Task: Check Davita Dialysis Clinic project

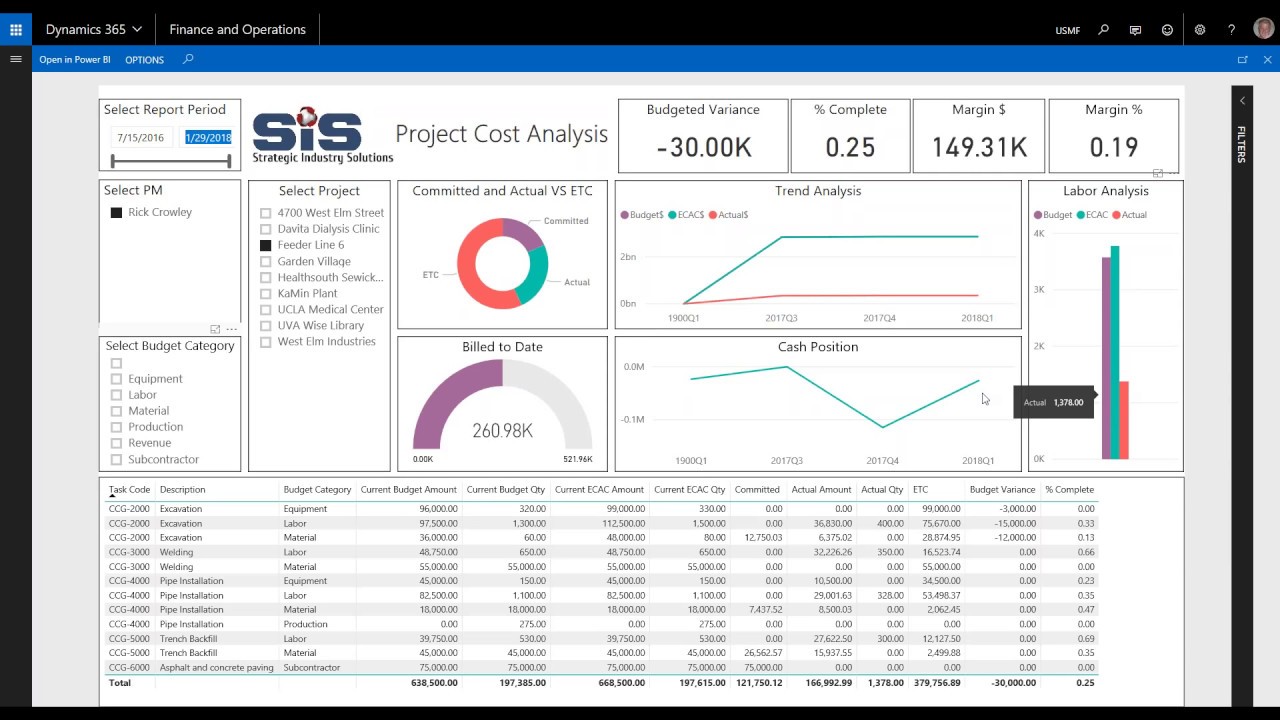Action: [265, 229]
